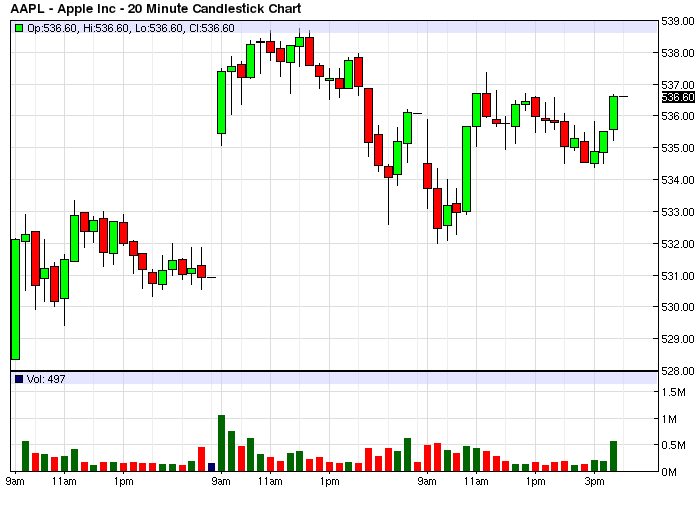
Task: Click the third day's 1pm time label
Action: (535, 482)
